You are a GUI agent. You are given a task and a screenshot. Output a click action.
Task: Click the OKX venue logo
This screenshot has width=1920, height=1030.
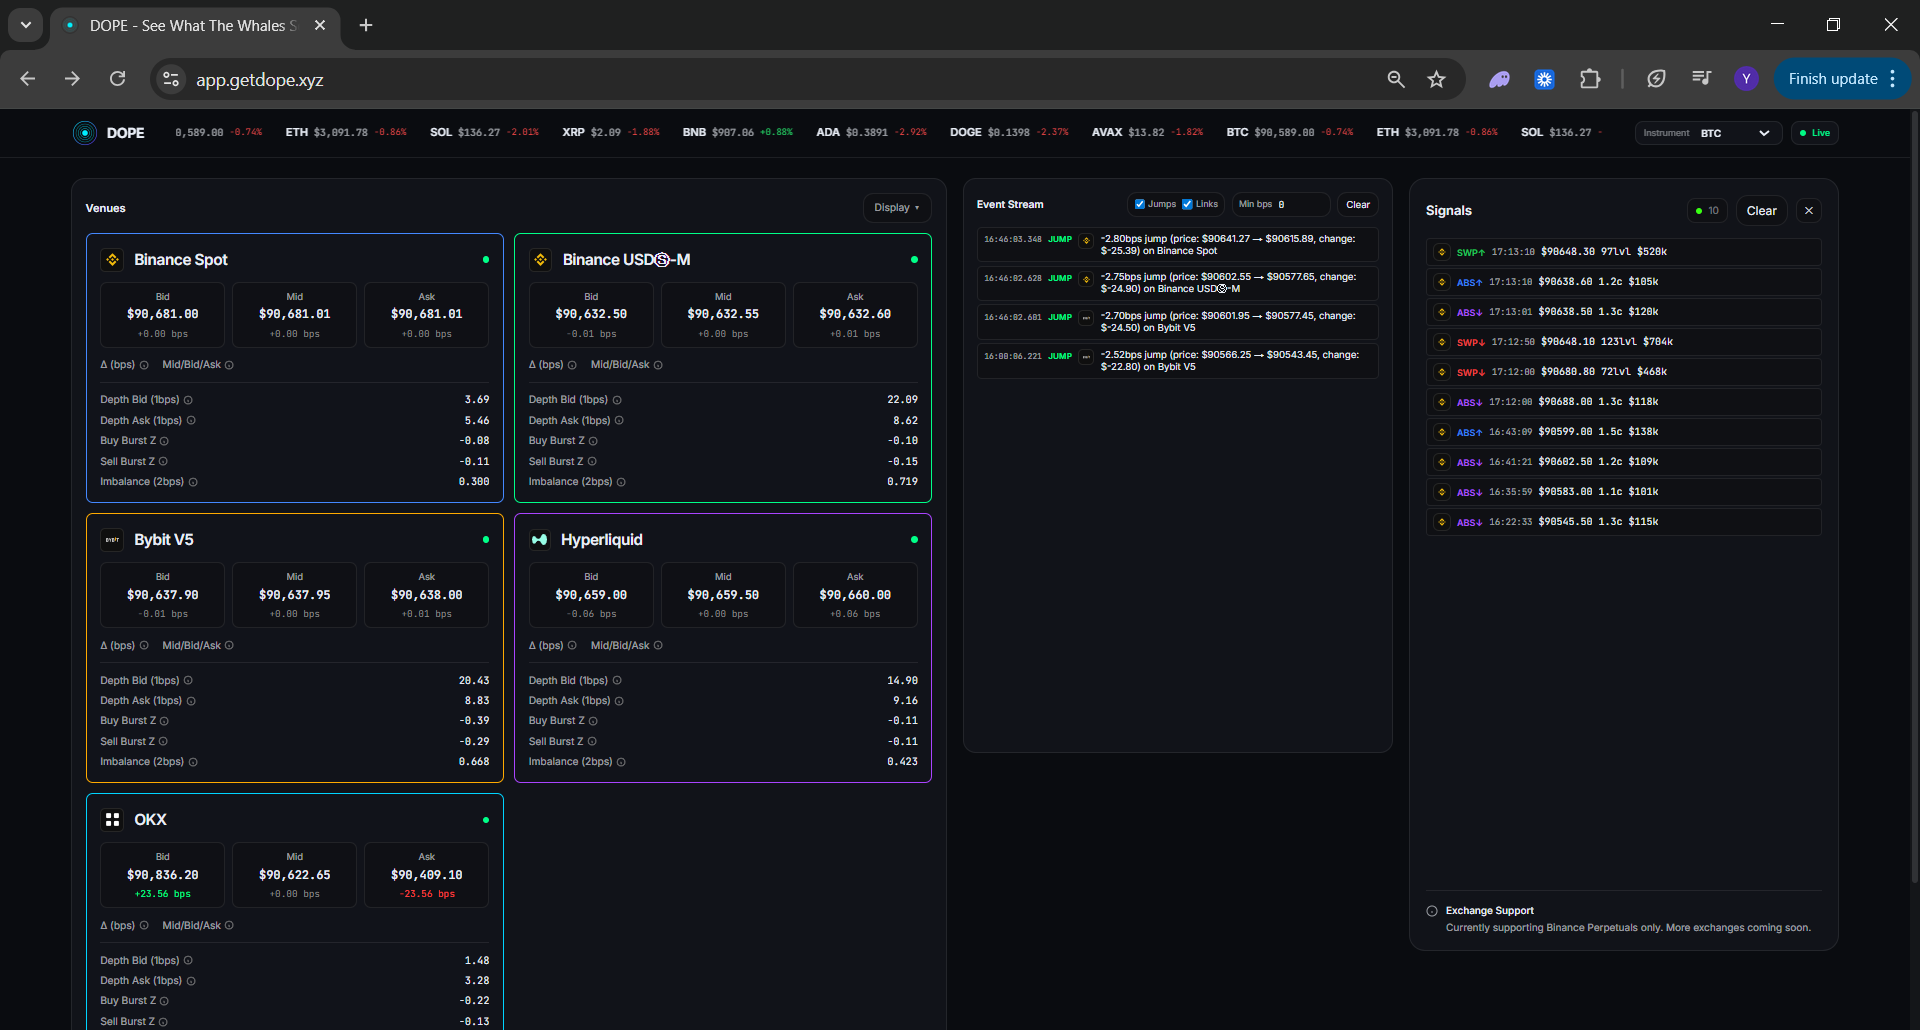point(112,820)
